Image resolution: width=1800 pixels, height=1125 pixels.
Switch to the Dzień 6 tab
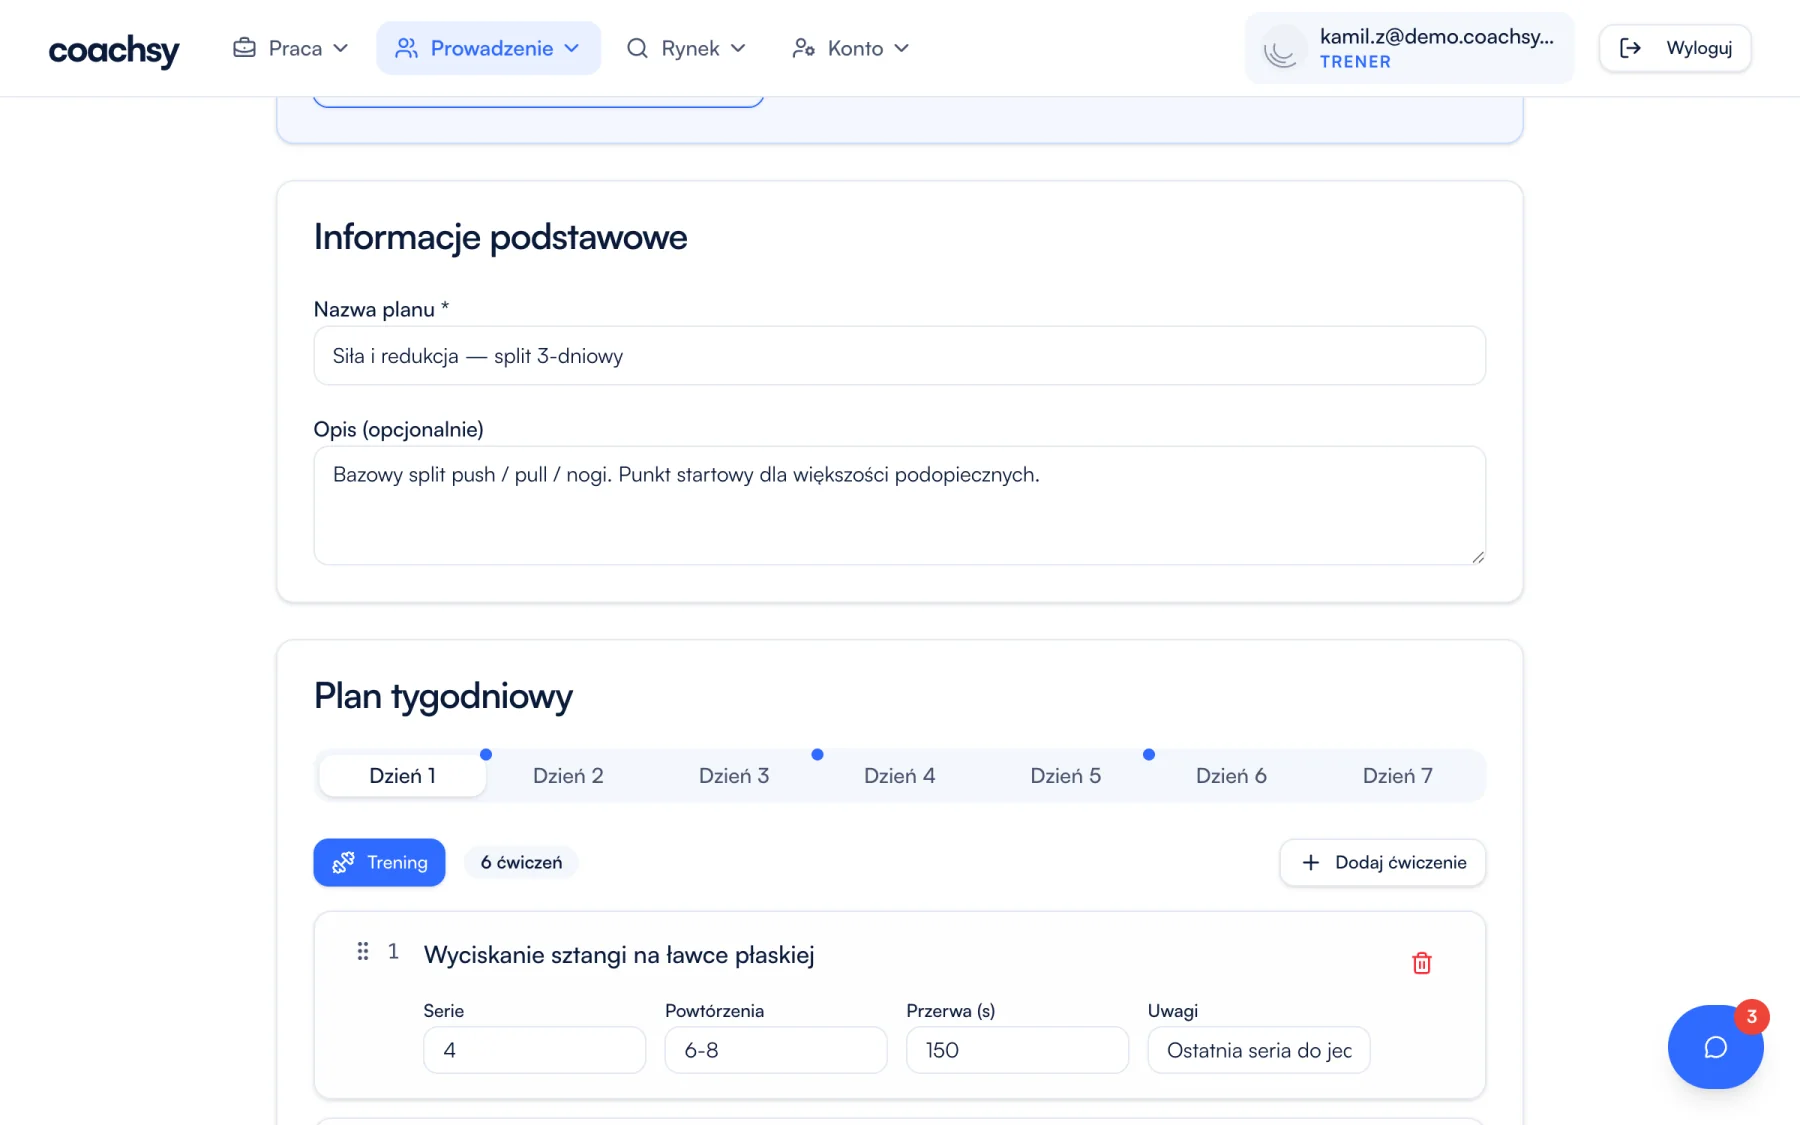[1231, 776]
